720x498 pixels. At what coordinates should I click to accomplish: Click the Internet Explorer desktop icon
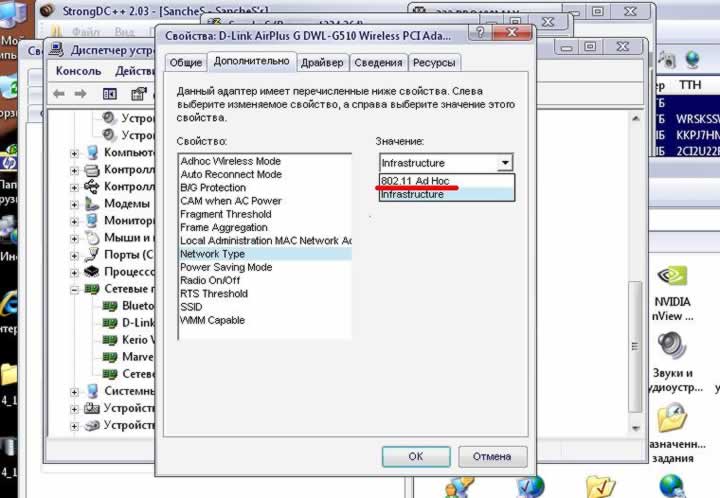[x=8, y=303]
